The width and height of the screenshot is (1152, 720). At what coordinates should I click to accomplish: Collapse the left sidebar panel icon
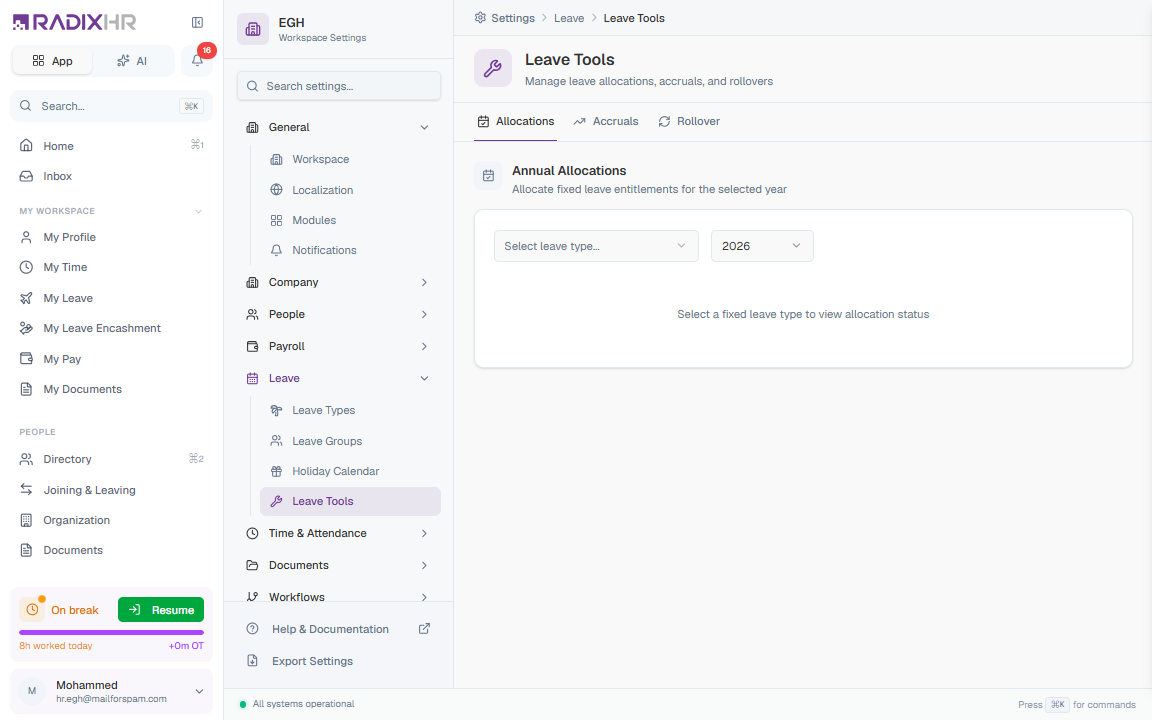[x=197, y=23]
